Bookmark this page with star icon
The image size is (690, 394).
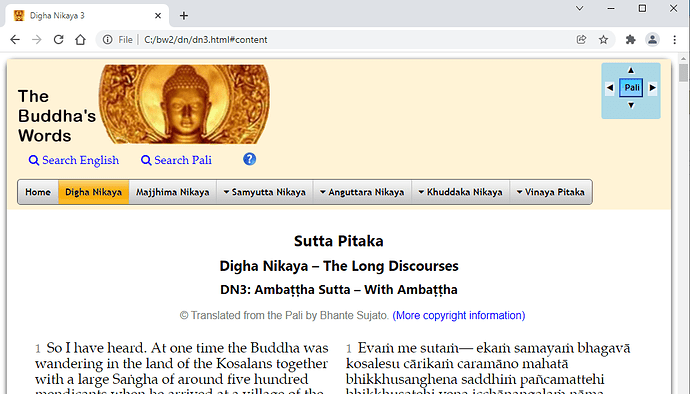[603, 40]
